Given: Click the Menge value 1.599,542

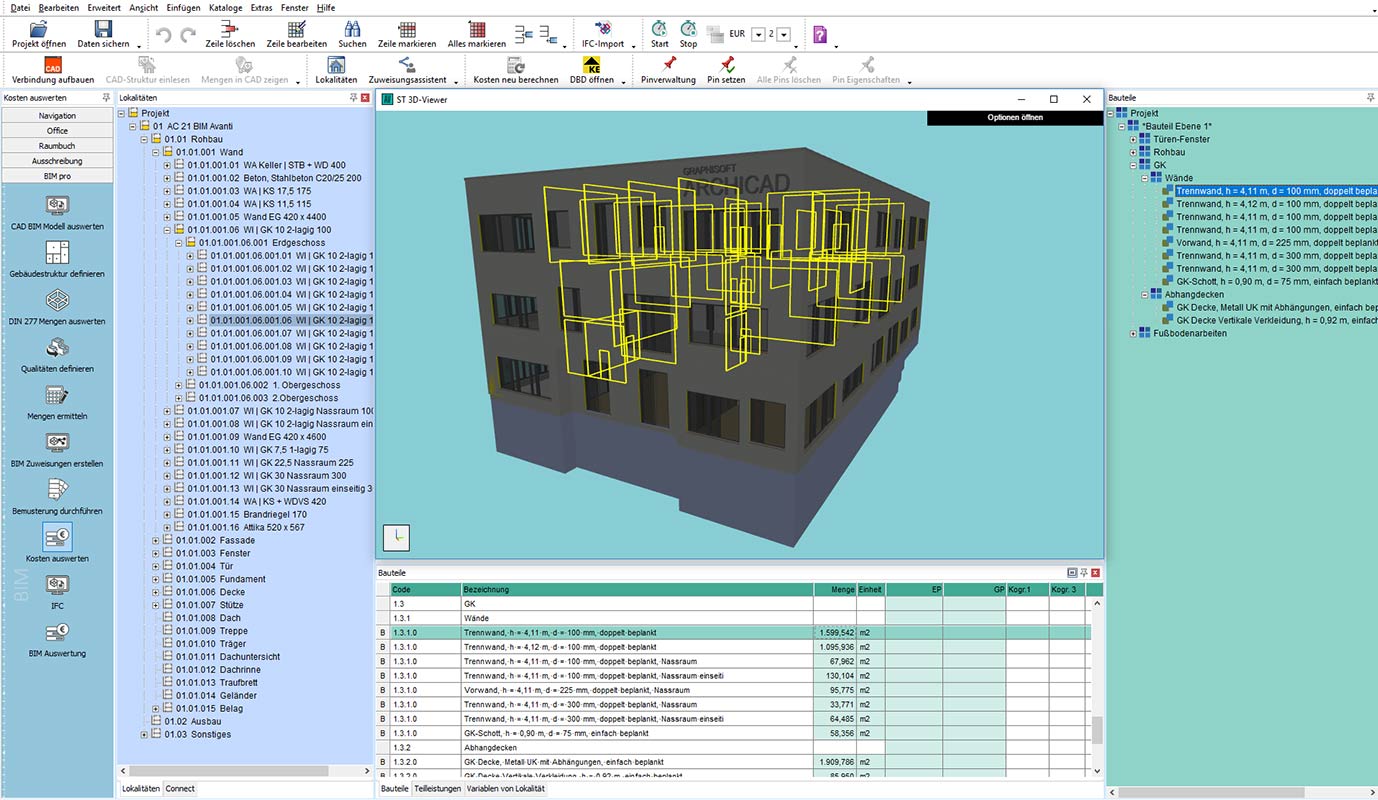Looking at the screenshot, I should (835, 633).
